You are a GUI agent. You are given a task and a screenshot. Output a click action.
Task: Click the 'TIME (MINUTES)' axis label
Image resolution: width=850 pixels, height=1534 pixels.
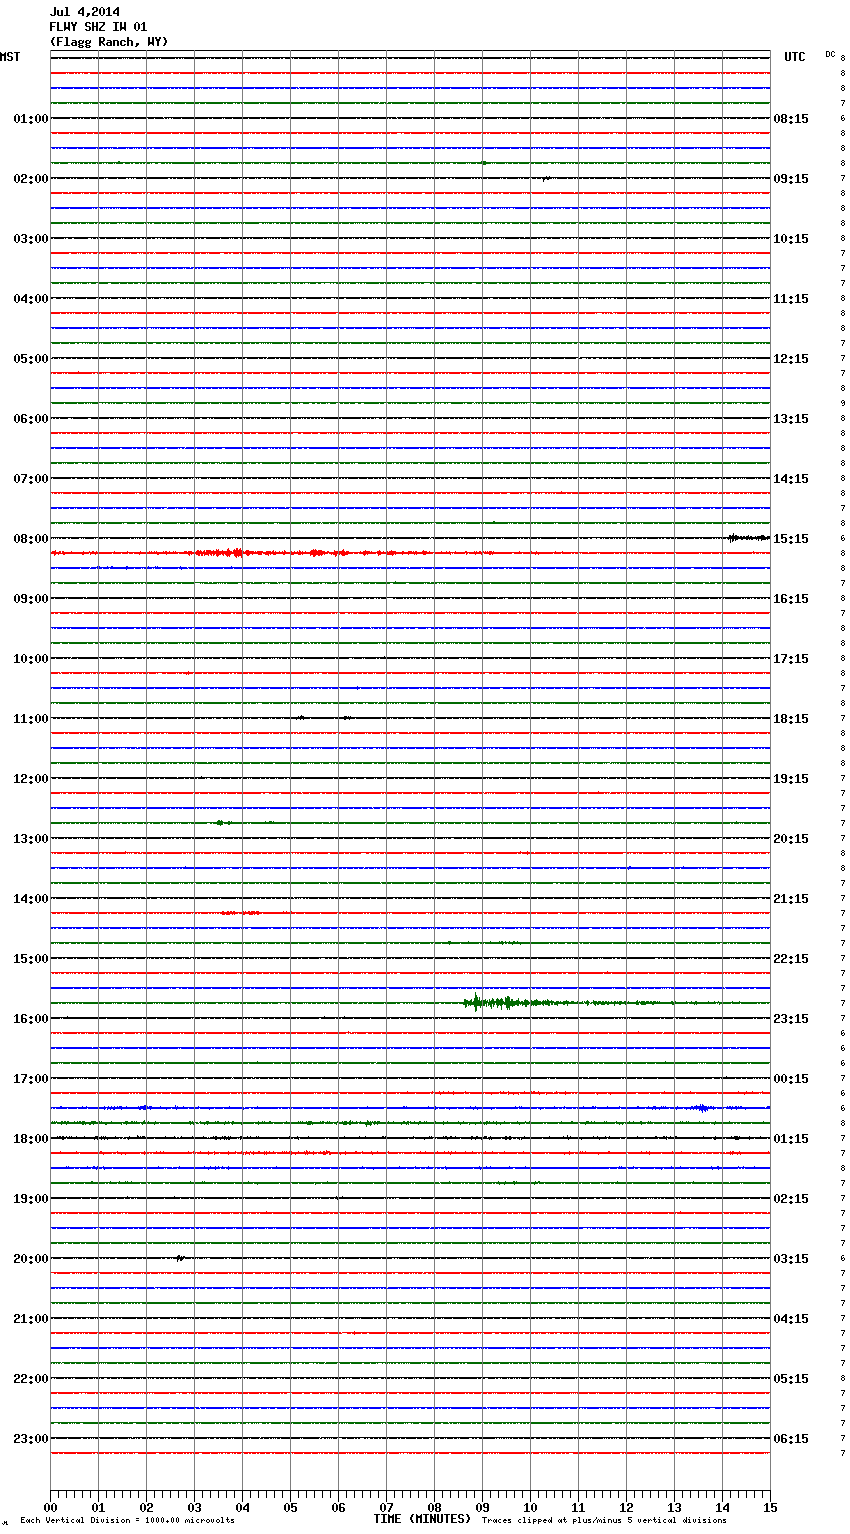[x=422, y=1519]
